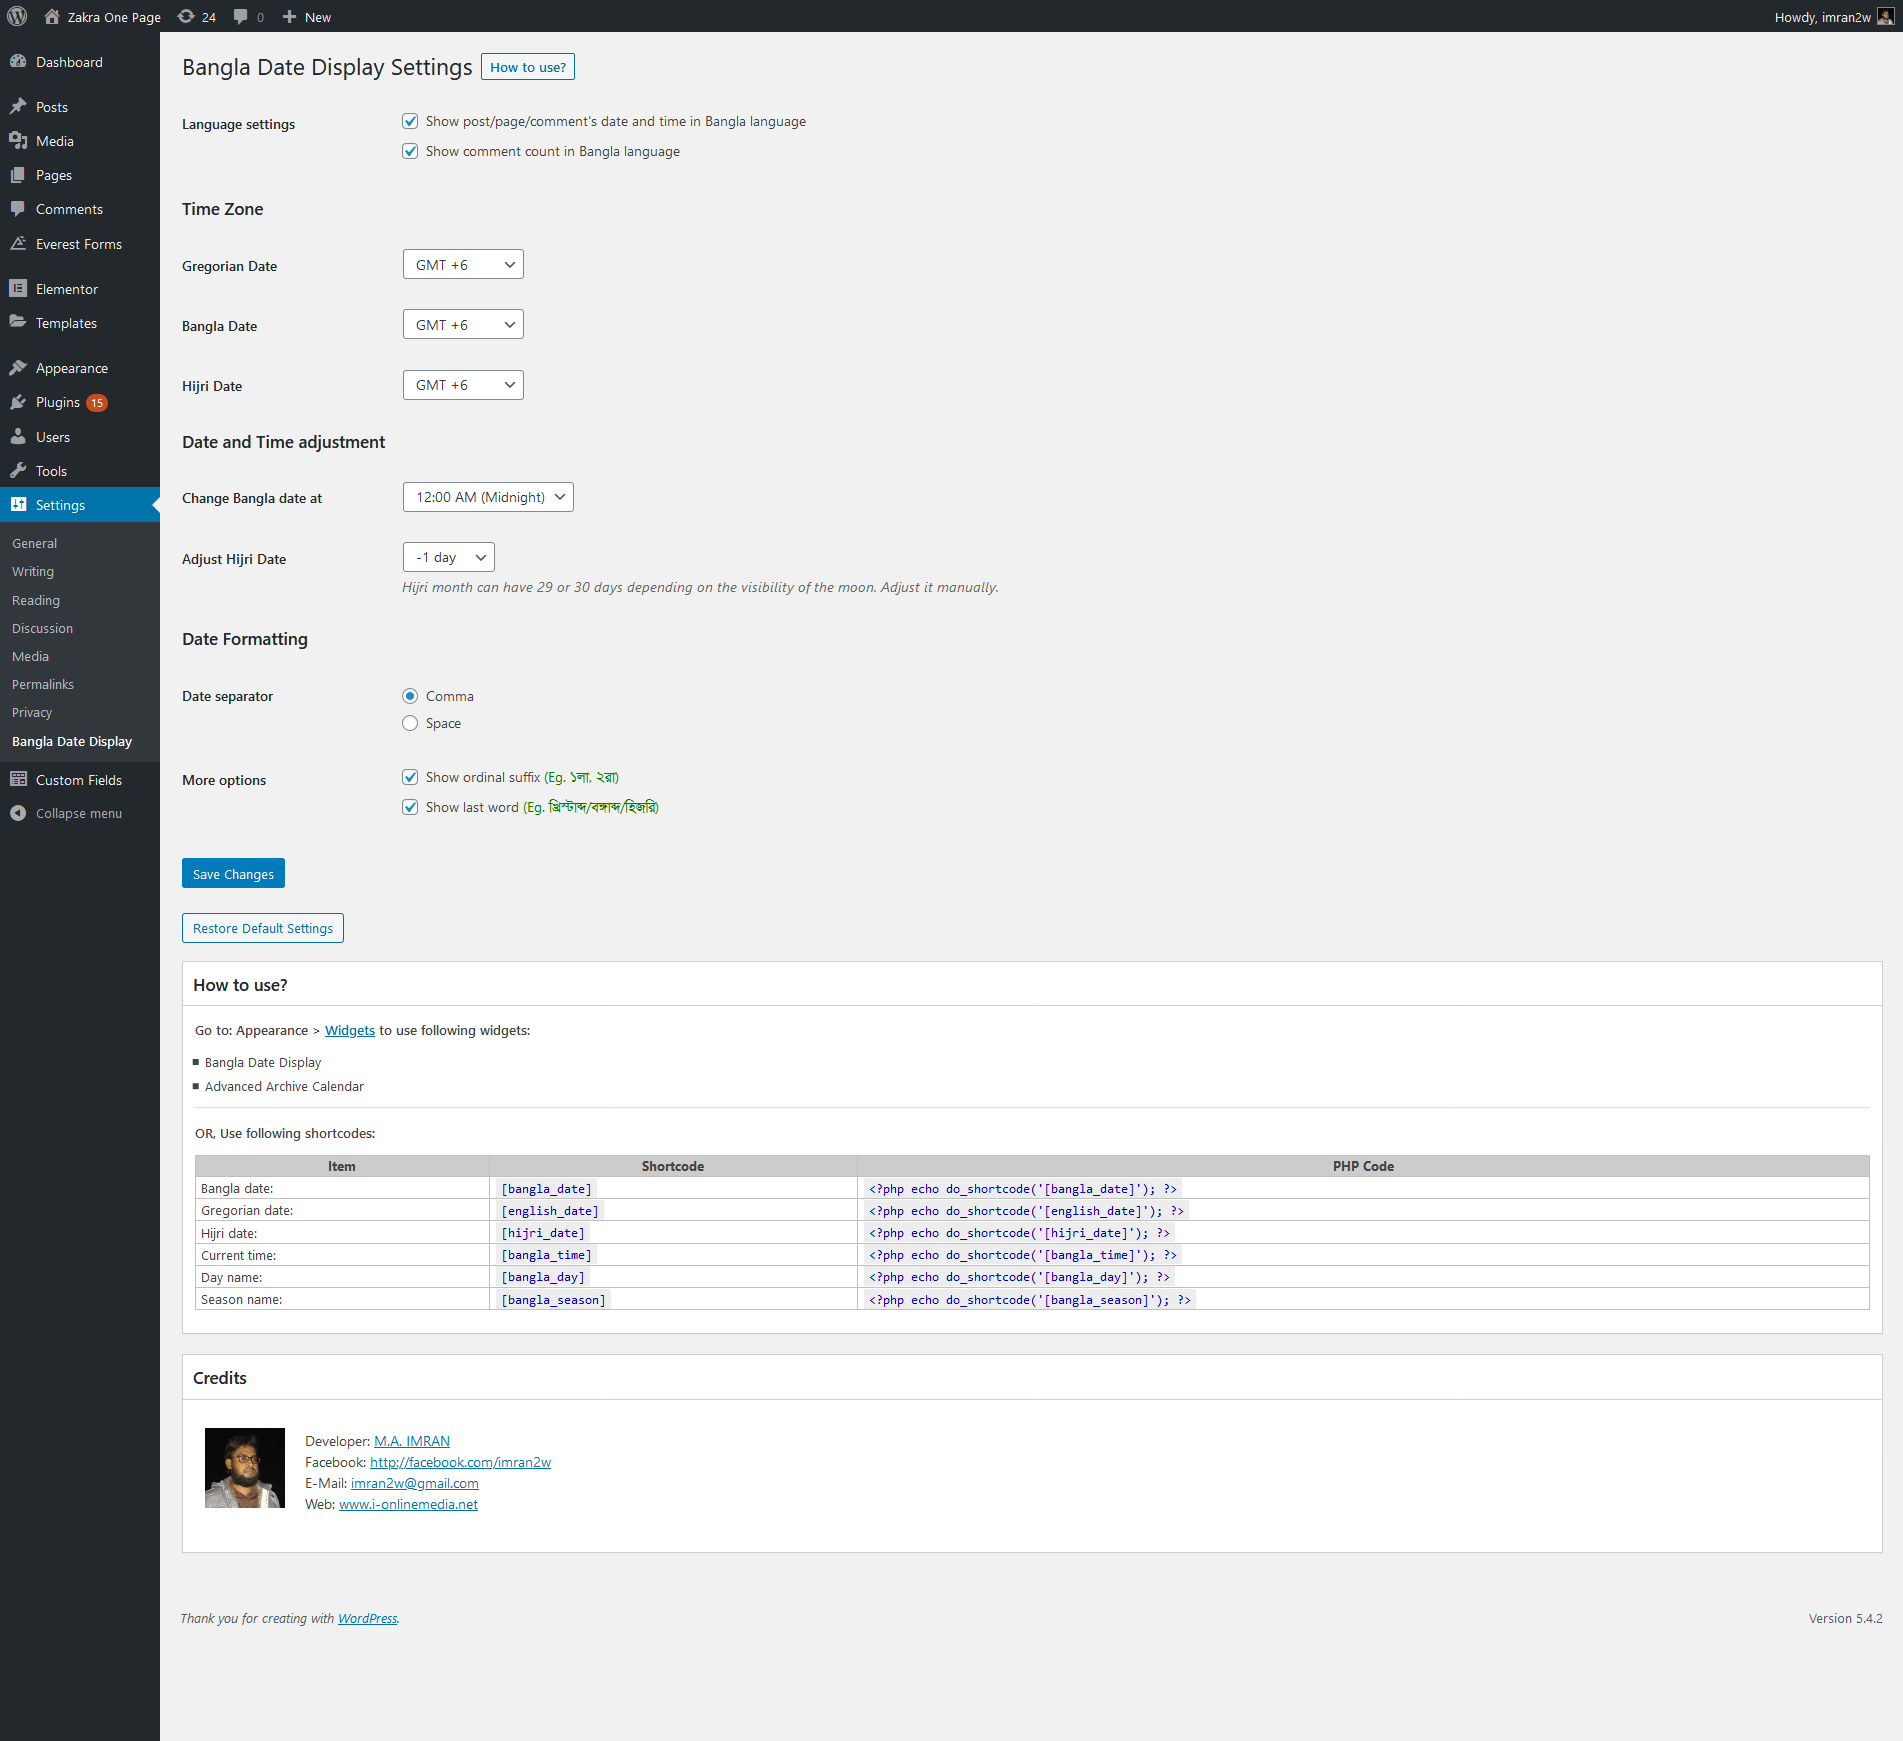Click the Media sidebar icon
Screen dimensions: 1903x1741
pos(18,140)
